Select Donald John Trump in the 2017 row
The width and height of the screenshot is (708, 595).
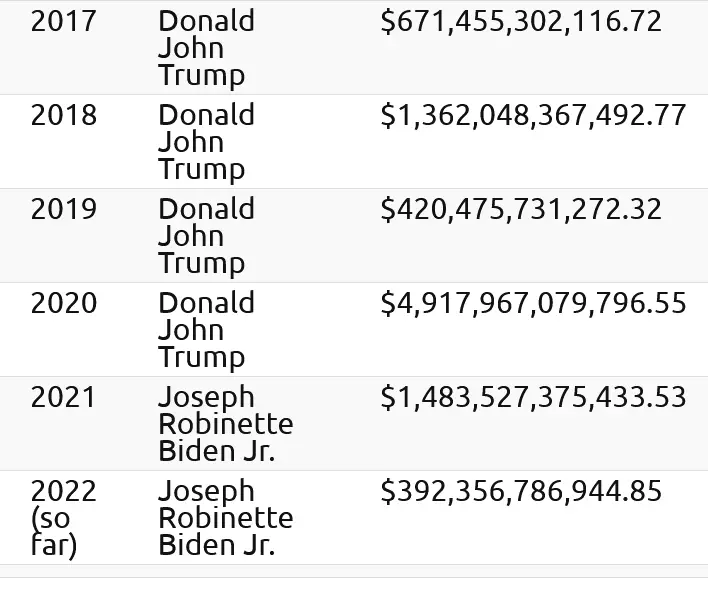[x=206, y=48]
